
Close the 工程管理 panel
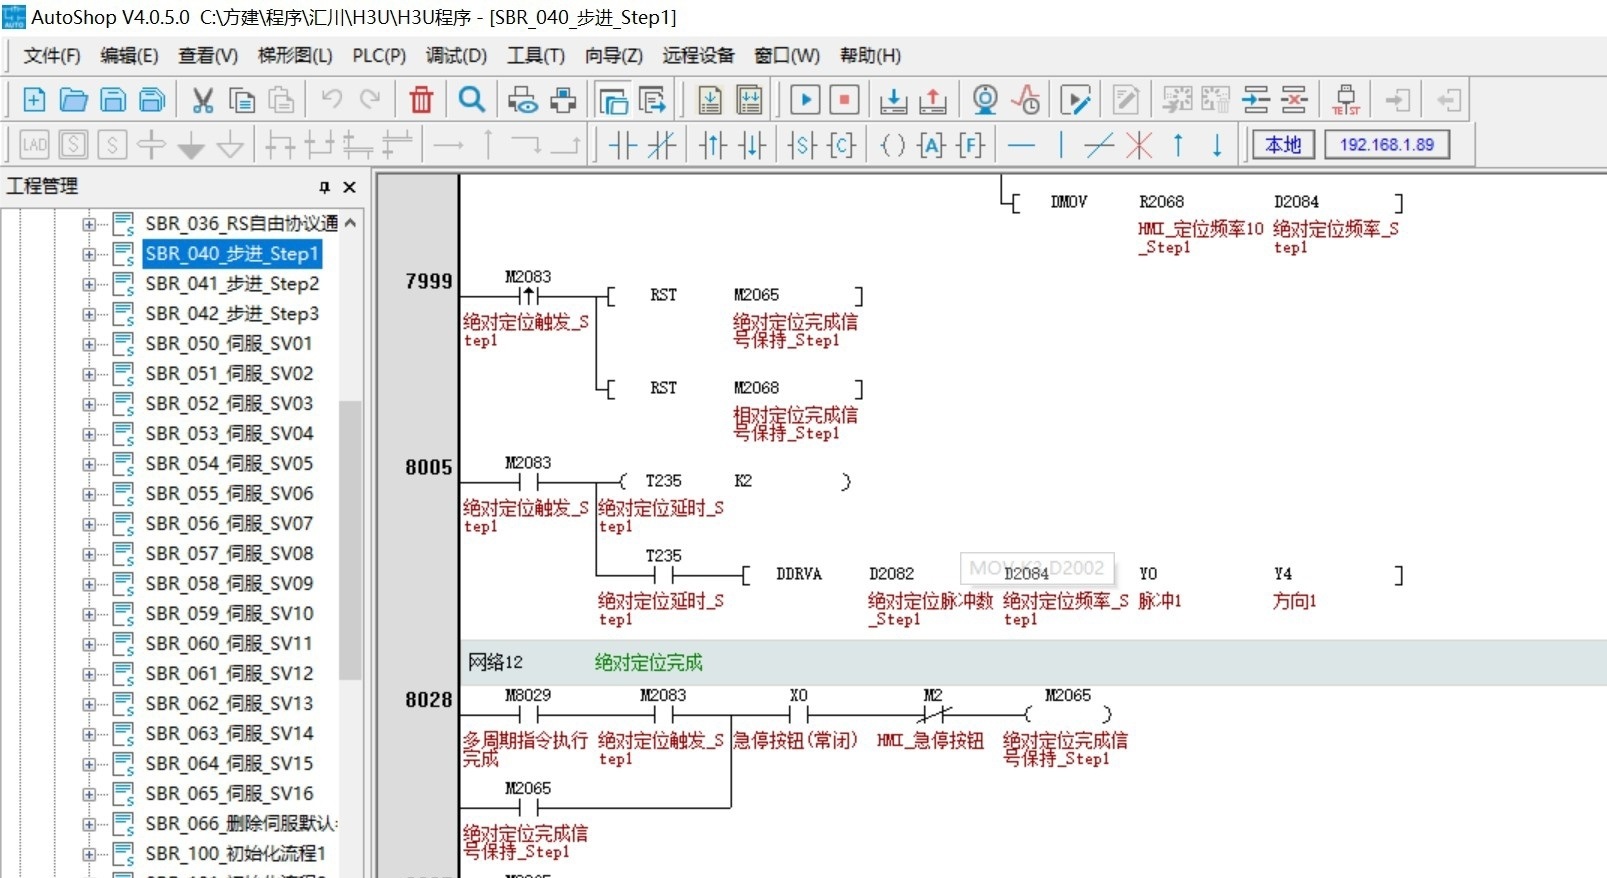[x=349, y=187]
